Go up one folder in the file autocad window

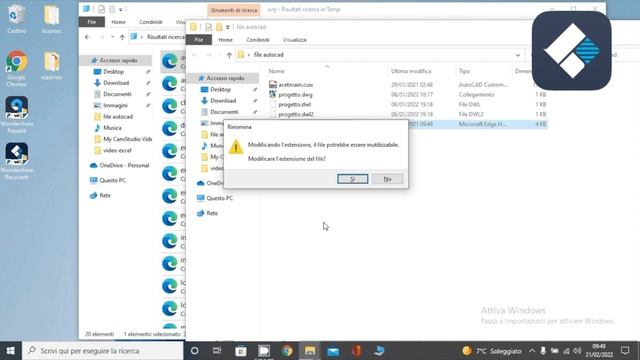[x=229, y=55]
